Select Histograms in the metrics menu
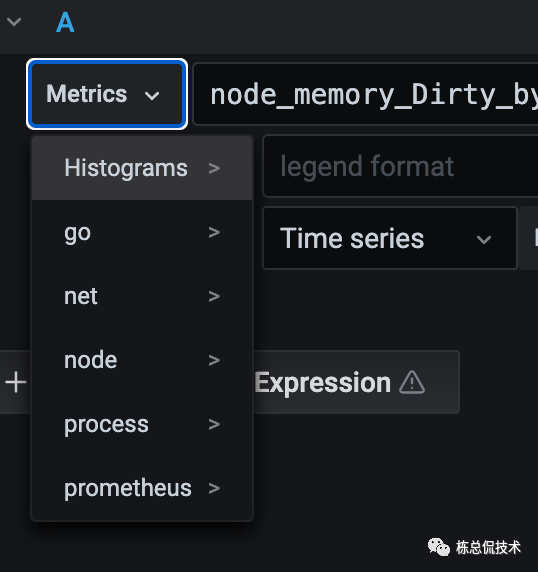Screen dimensions: 538x572 [142, 168]
